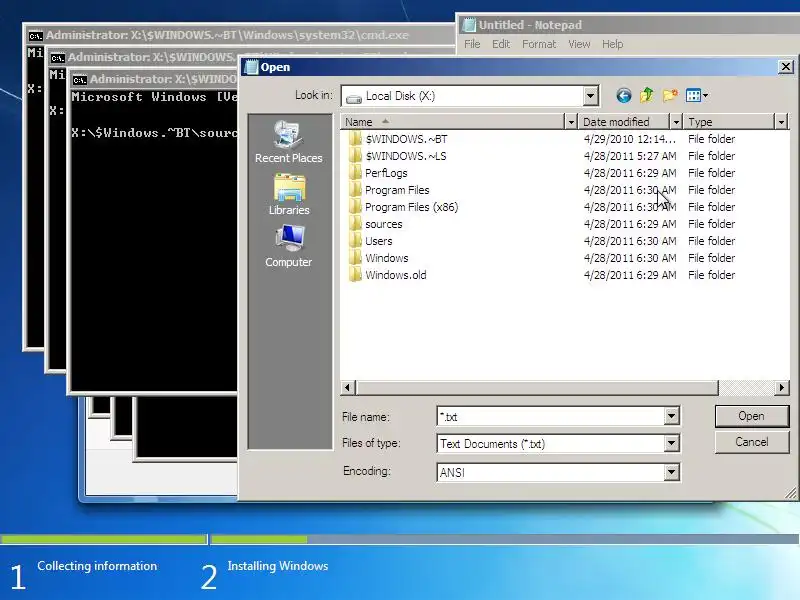800x600 pixels.
Task: Open Files of type dropdown
Action: tap(671, 443)
